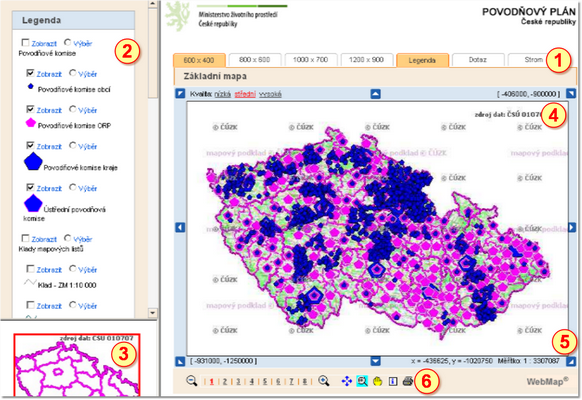
Task: Pan map north with top arrow button
Action: [x=376, y=94]
